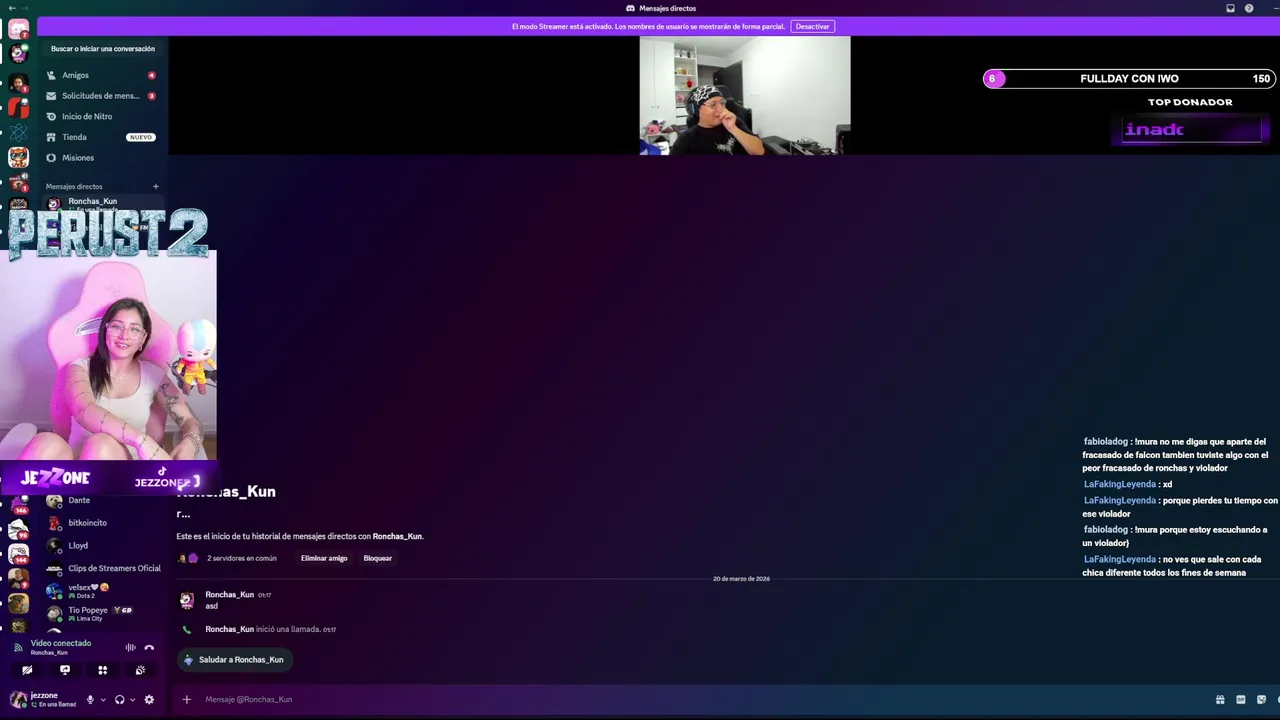The height and width of the screenshot is (720, 1280).
Task: Toggle the camera off button
Action: (x=27, y=670)
